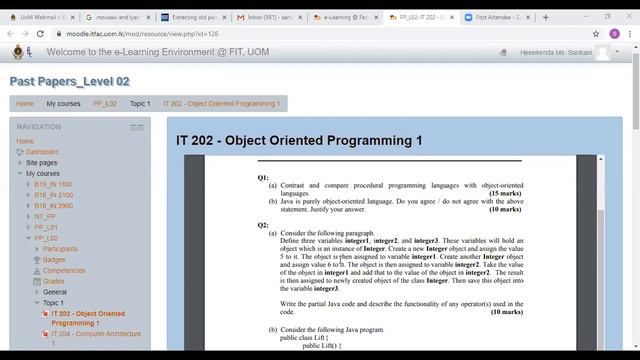The image size is (640, 360).
Task: Click the university crest logo
Action: 18,52
